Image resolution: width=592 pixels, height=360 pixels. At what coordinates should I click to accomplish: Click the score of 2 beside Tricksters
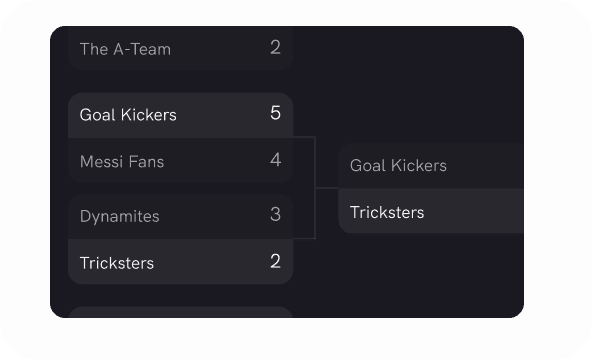[275, 261]
